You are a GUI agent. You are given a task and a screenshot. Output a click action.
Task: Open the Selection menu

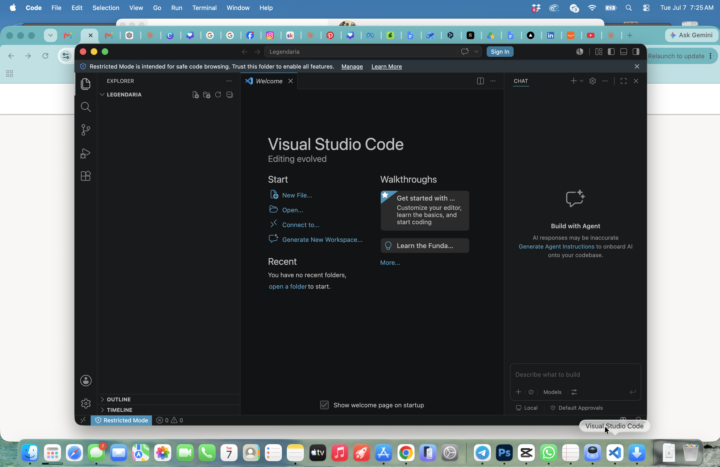coord(106,8)
